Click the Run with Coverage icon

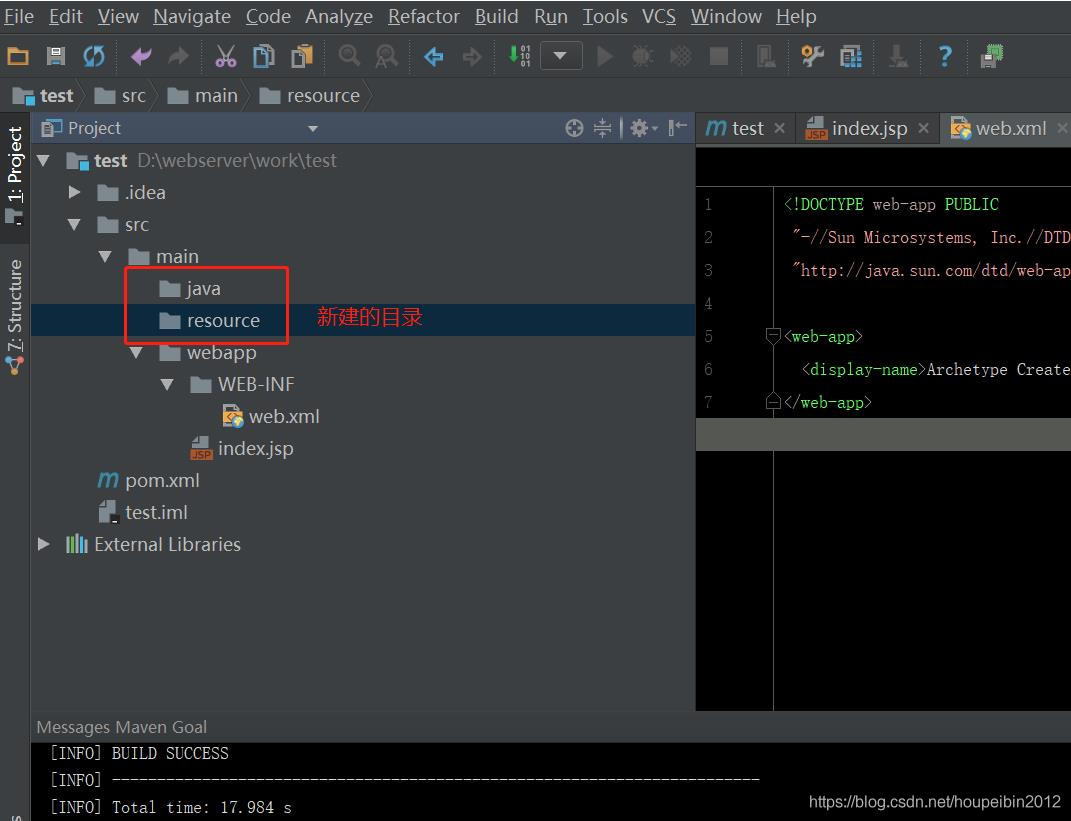pos(680,56)
